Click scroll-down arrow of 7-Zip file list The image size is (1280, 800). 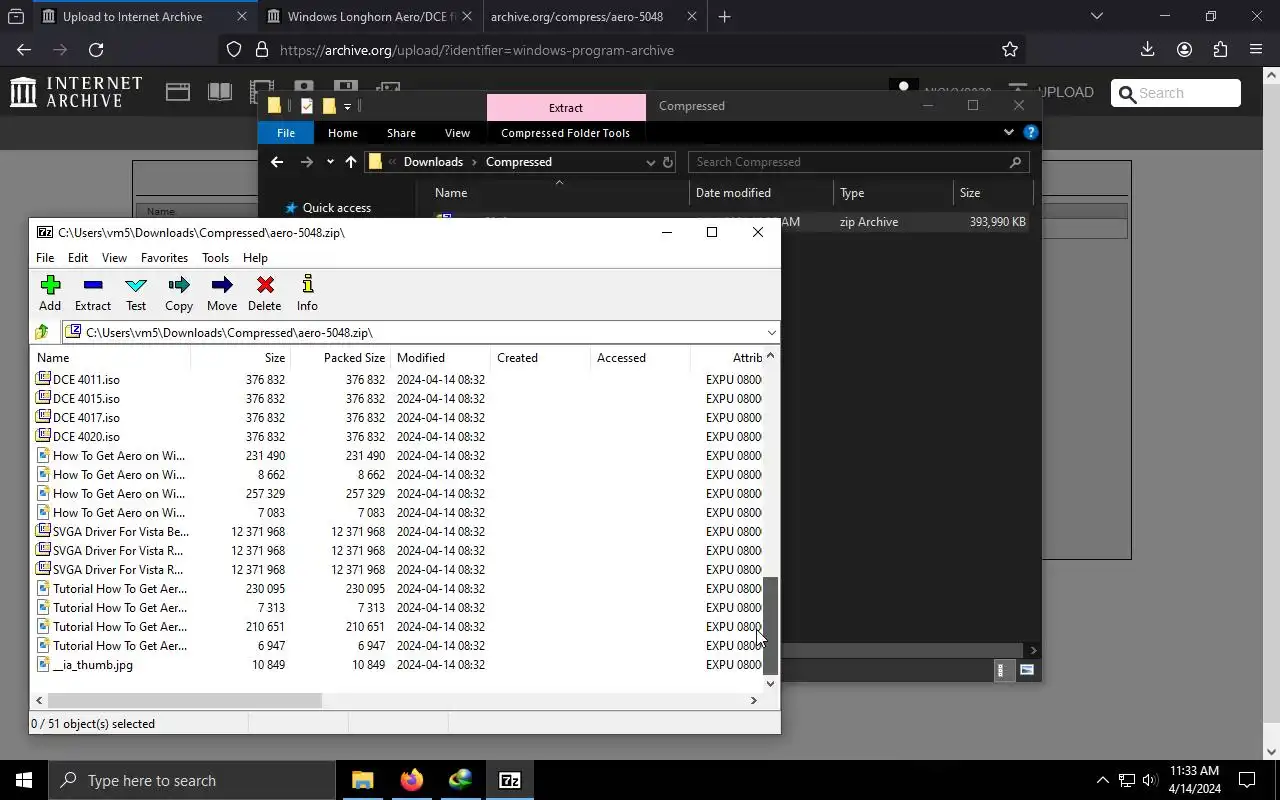pyautogui.click(x=770, y=683)
